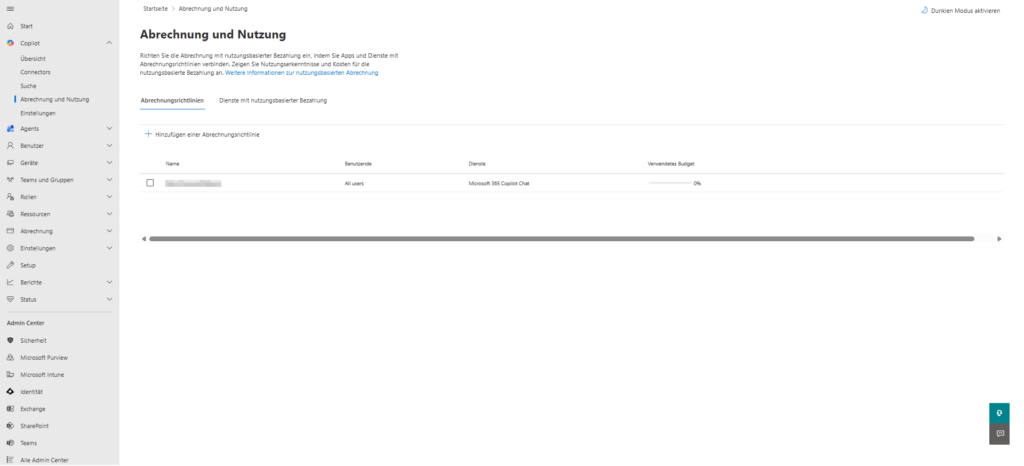The height and width of the screenshot is (466, 1024).
Task: Click the hamburger navigation menu icon
Action: pos(10,9)
